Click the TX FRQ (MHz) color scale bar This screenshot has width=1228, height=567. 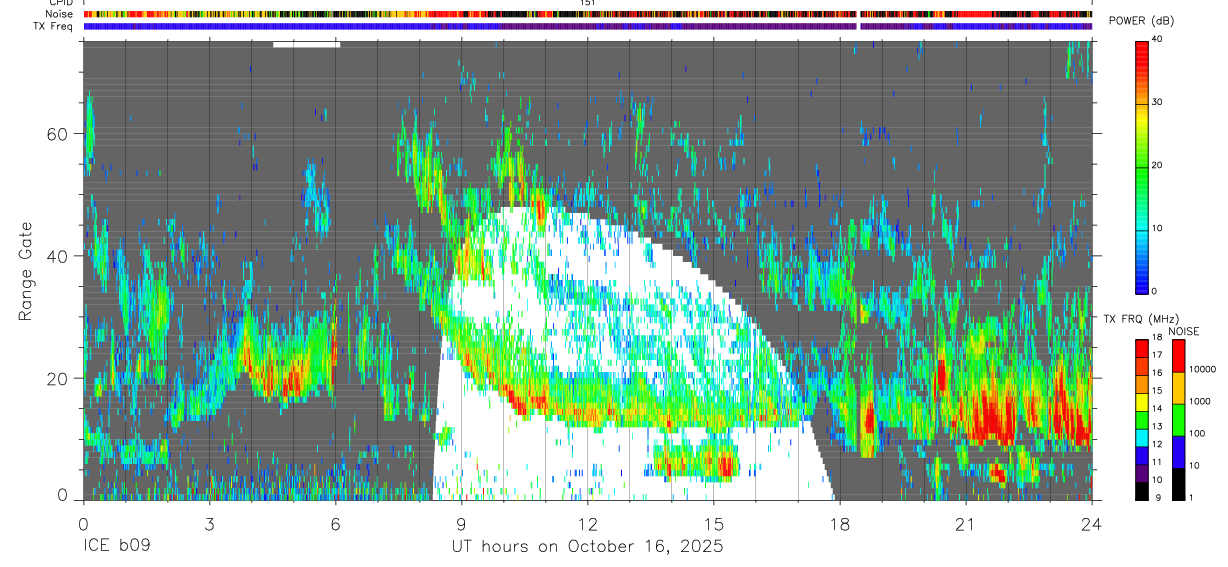[x=1141, y=420]
